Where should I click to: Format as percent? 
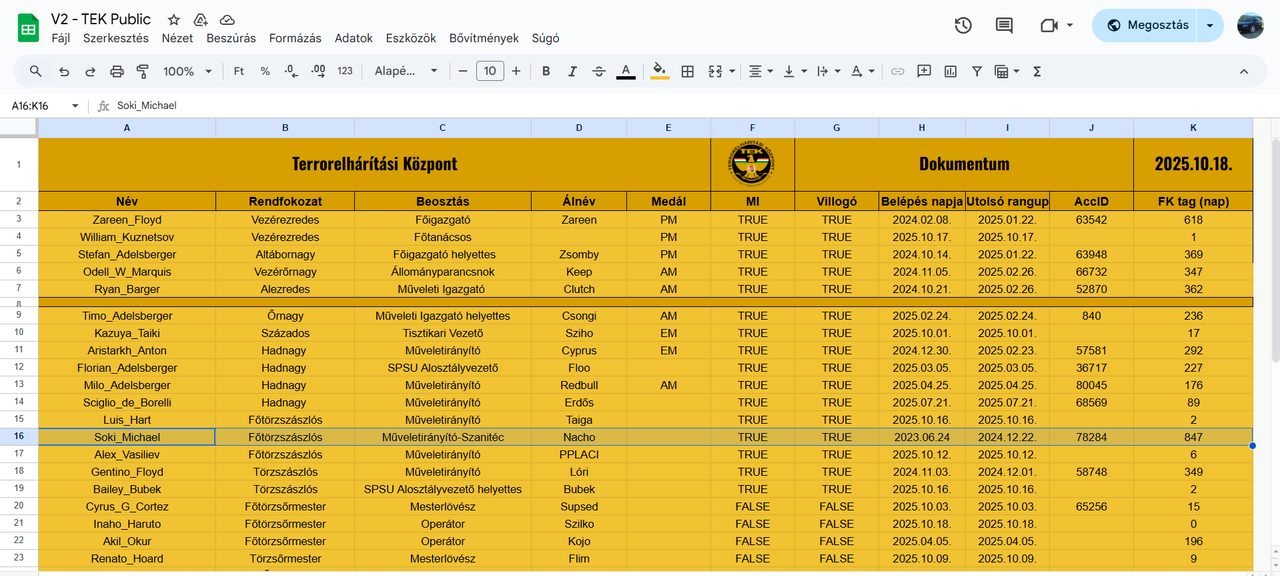tap(265, 71)
